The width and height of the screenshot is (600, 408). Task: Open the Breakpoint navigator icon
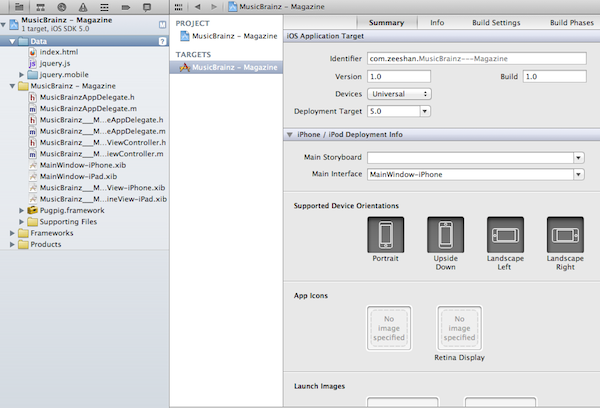126,7
